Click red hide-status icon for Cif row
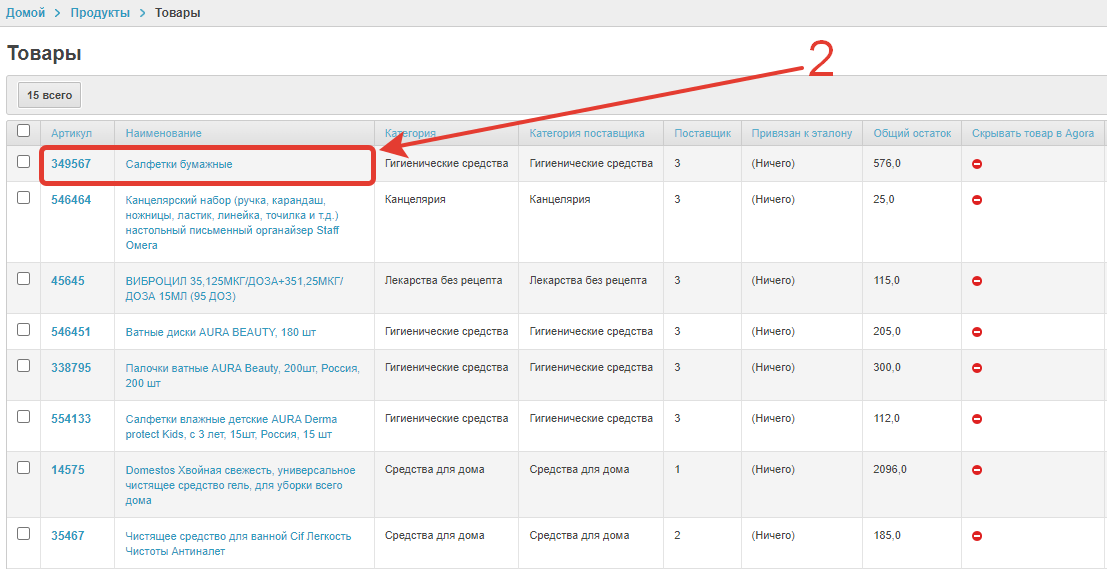The image size is (1107, 569). (x=977, y=536)
